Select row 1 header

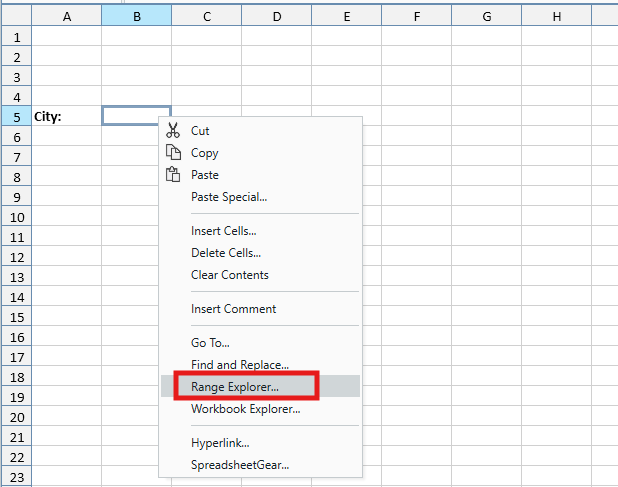(x=16, y=37)
